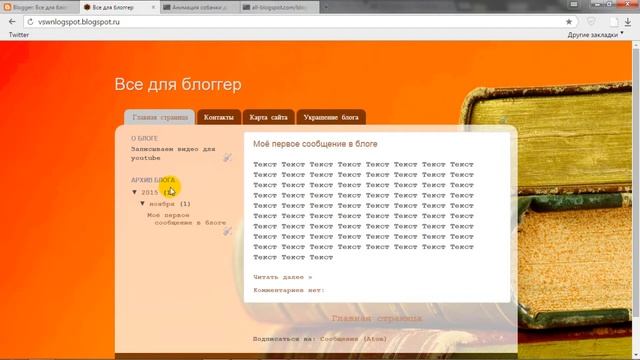The image size is (640, 360).
Task: Click the shield protection icon in the toolbar
Action: [591, 22]
